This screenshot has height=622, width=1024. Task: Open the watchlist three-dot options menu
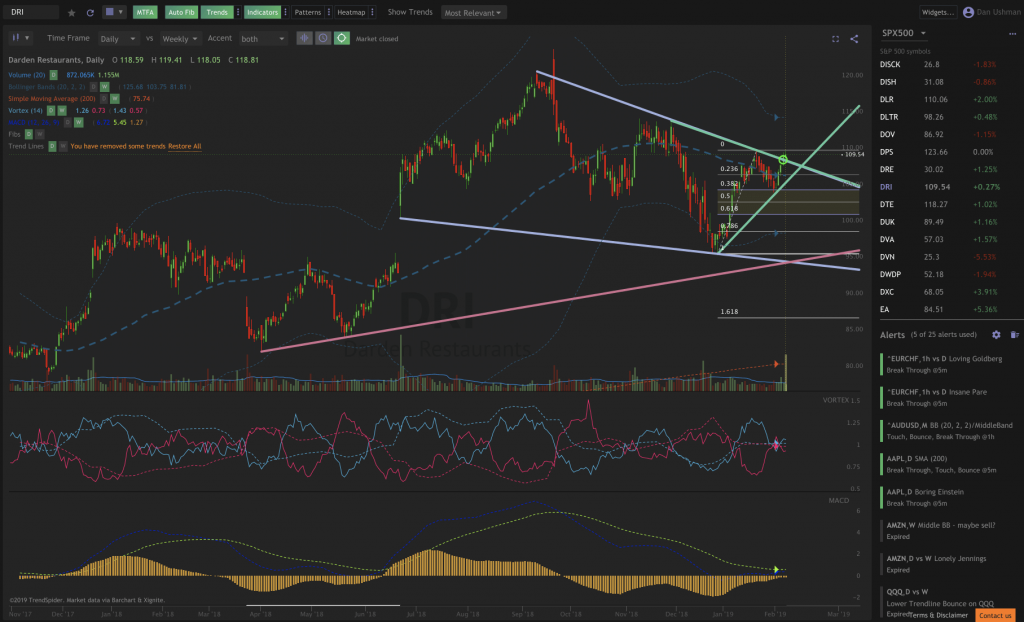(1012, 33)
